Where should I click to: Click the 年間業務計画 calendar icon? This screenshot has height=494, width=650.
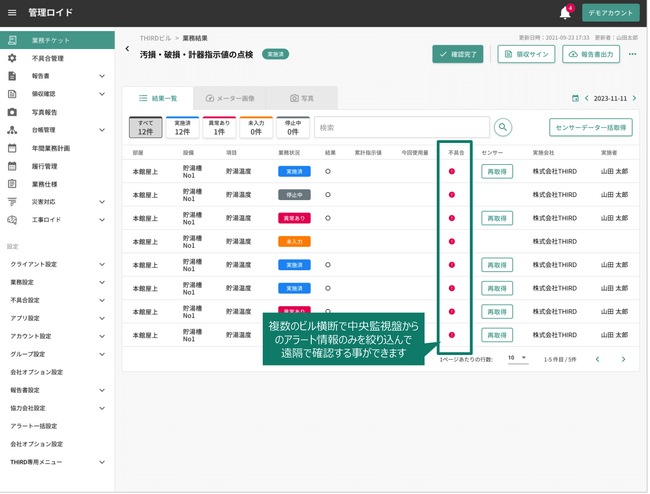pos(12,148)
